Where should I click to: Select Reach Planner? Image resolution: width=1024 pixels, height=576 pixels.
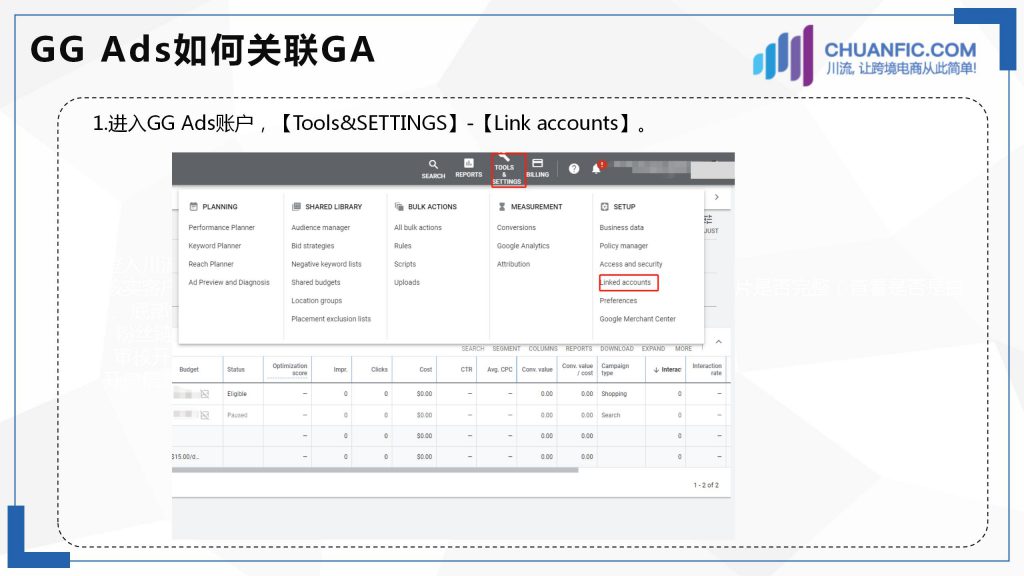211,264
